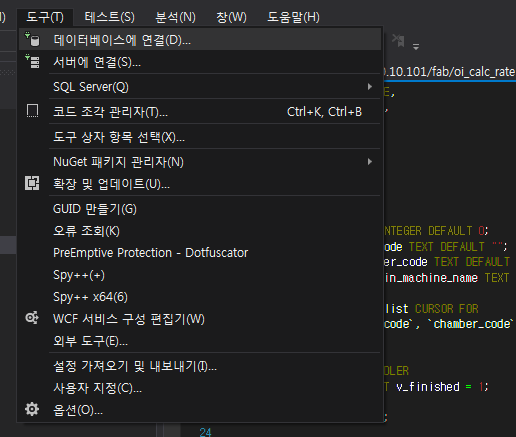This screenshot has height=437, width=516.
Task: Choose GUID 만들기(G)
Action: (x=200, y=209)
